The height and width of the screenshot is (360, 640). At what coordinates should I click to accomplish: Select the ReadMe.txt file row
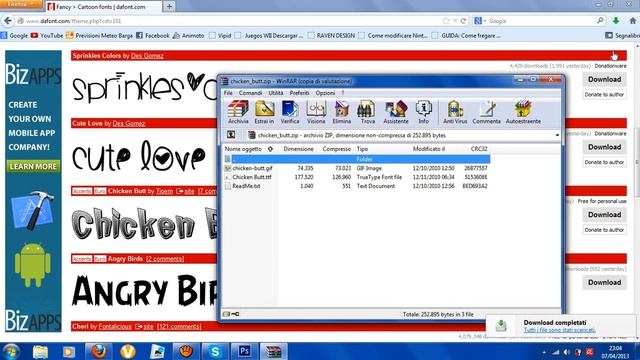click(x=357, y=186)
